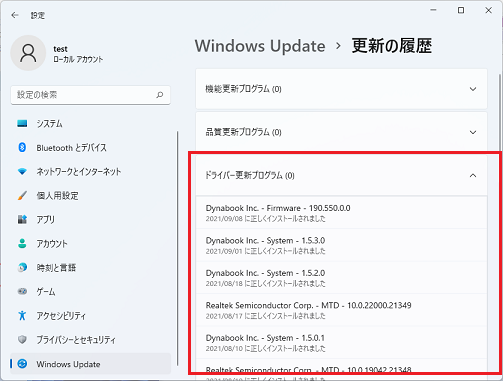Click the search magnifier icon
The image size is (503, 381).
[x=160, y=95]
